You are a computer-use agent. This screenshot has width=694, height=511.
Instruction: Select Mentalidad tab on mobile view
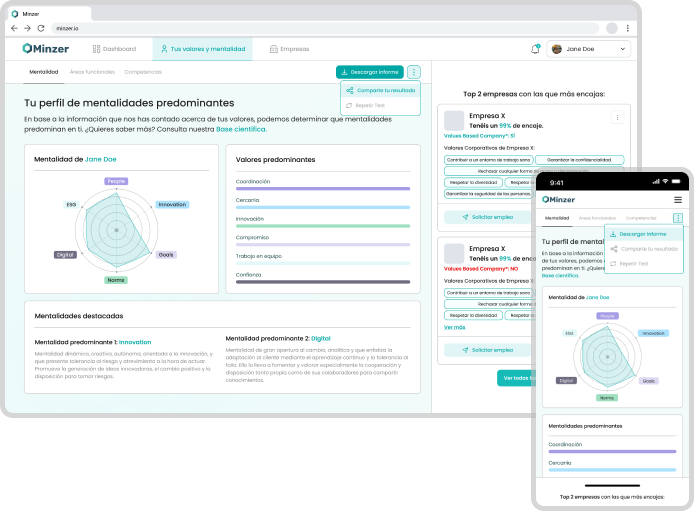[557, 218]
